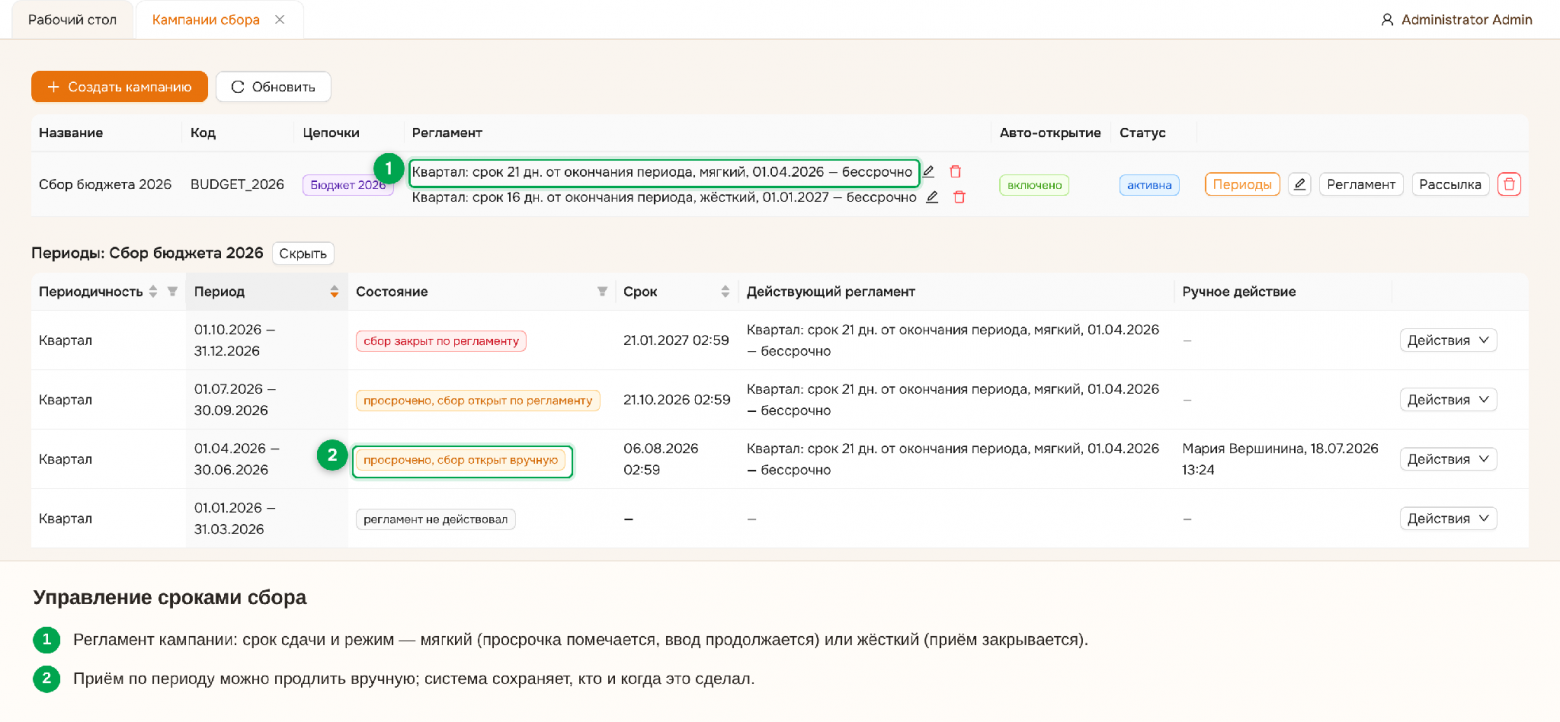Delete the Сбор бюджета 2026 campaign

pyautogui.click(x=1509, y=184)
